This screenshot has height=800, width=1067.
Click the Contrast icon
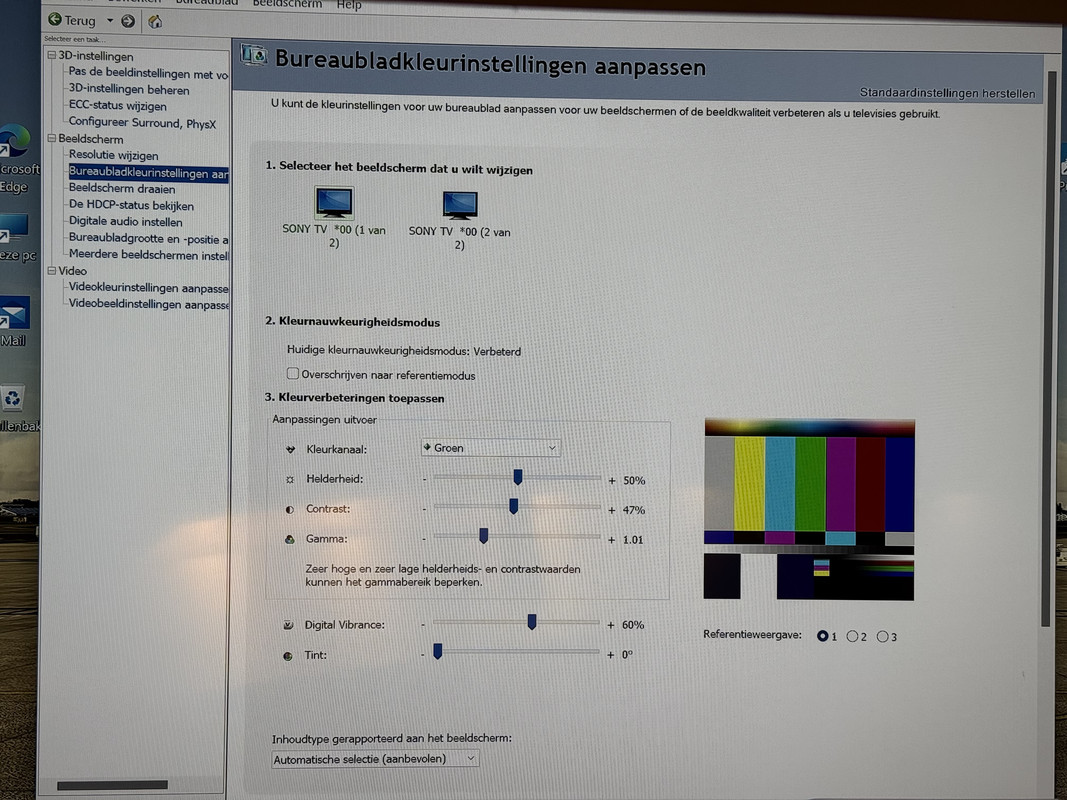290,510
